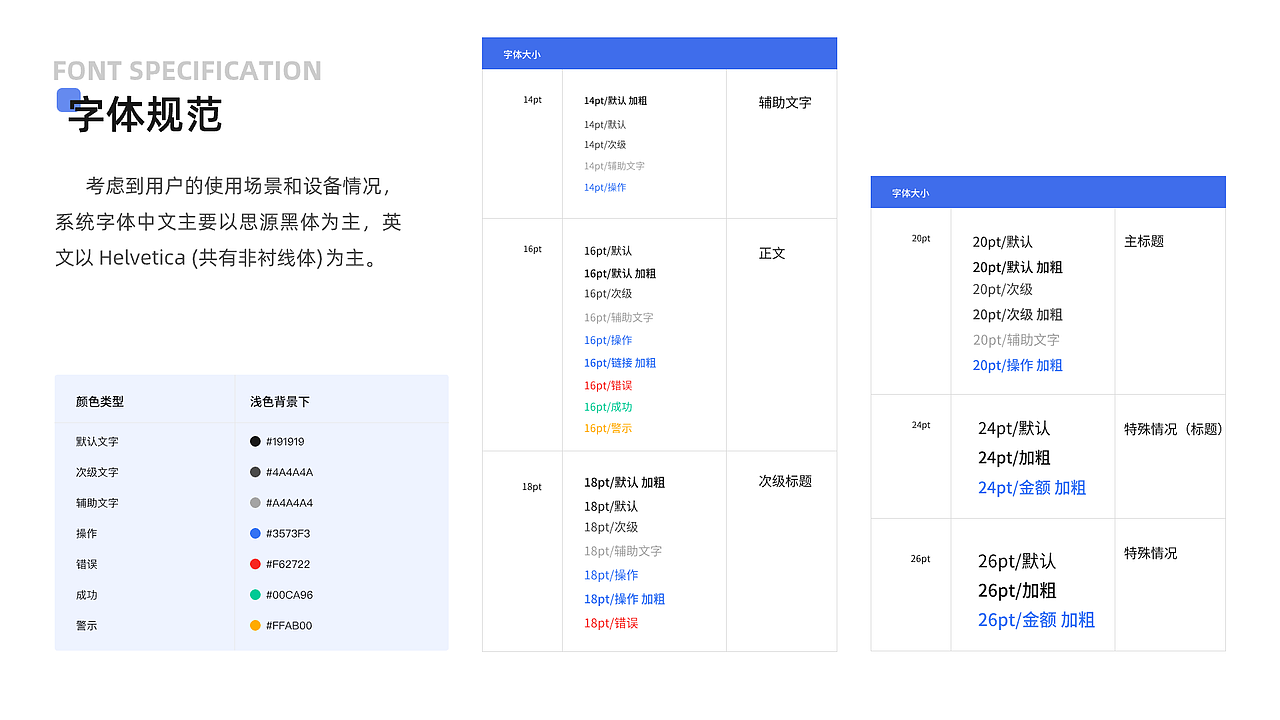
Task: Click the blue 14pt/操作 text
Action: [x=604, y=187]
